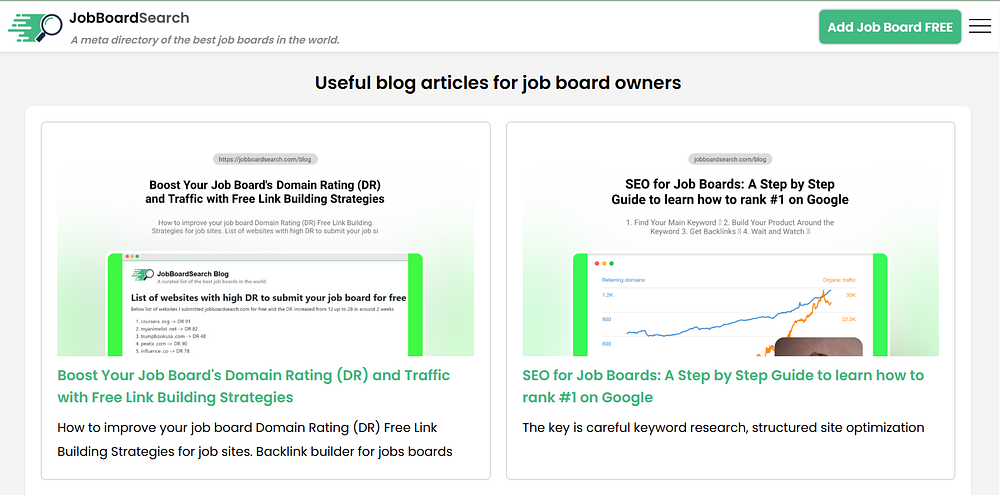Click the 'Referring domains' chart label
1000x495 pixels.
(623, 279)
